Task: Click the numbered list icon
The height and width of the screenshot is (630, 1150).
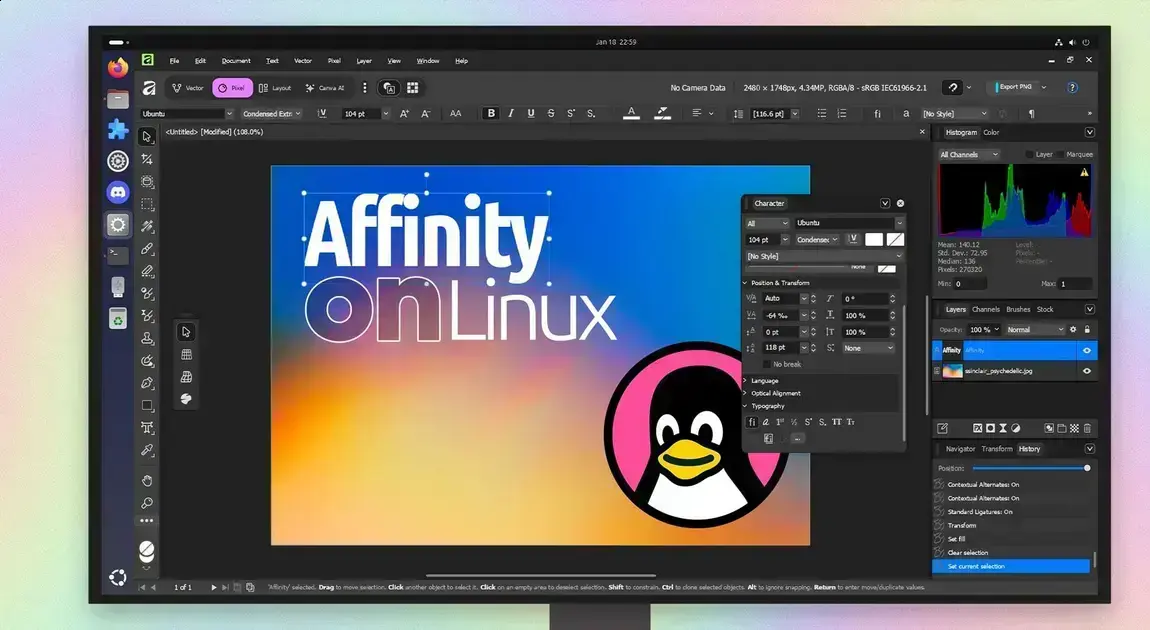Action: pyautogui.click(x=842, y=114)
